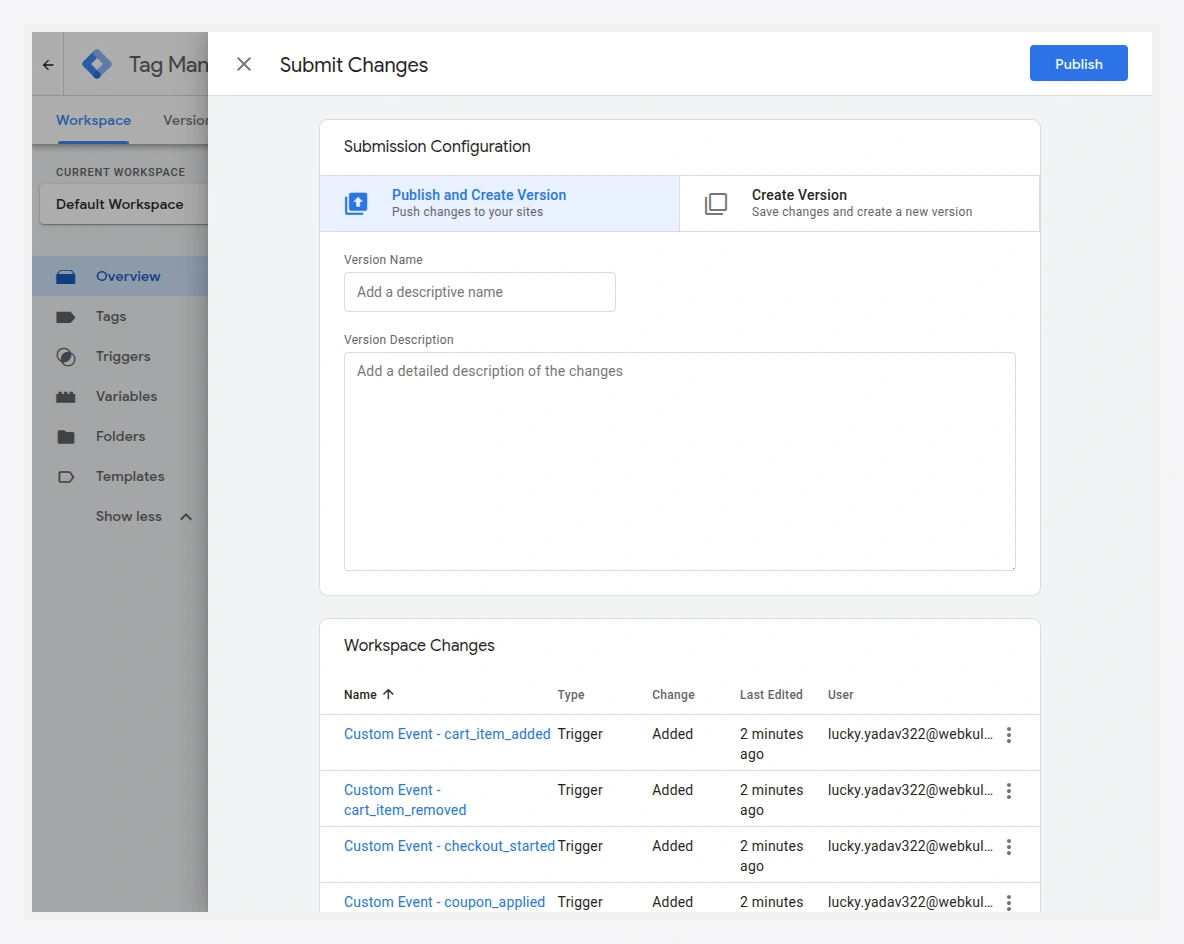Screen dimensions: 1184x944
Task: Open more options for checkout_started row
Action: (1009, 847)
